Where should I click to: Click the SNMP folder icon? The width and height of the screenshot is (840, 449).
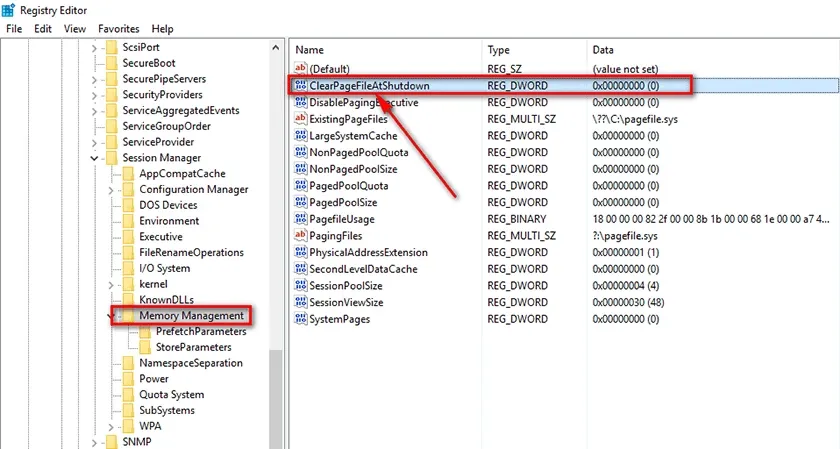pyautogui.click(x=111, y=441)
